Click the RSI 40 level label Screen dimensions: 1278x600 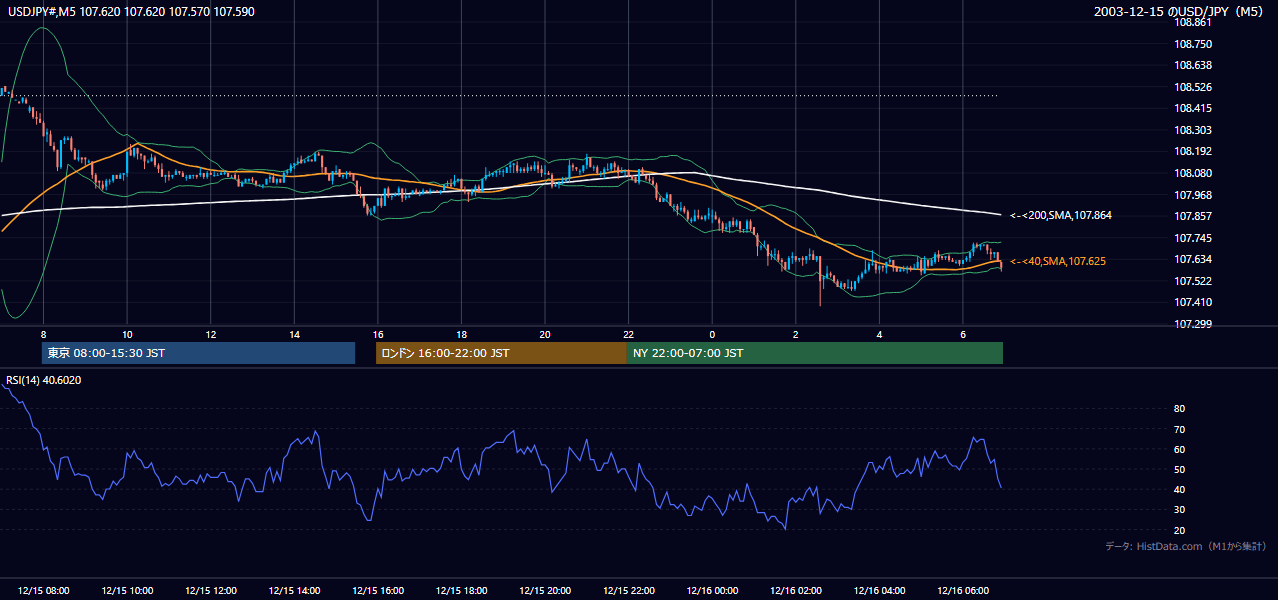tap(1179, 489)
